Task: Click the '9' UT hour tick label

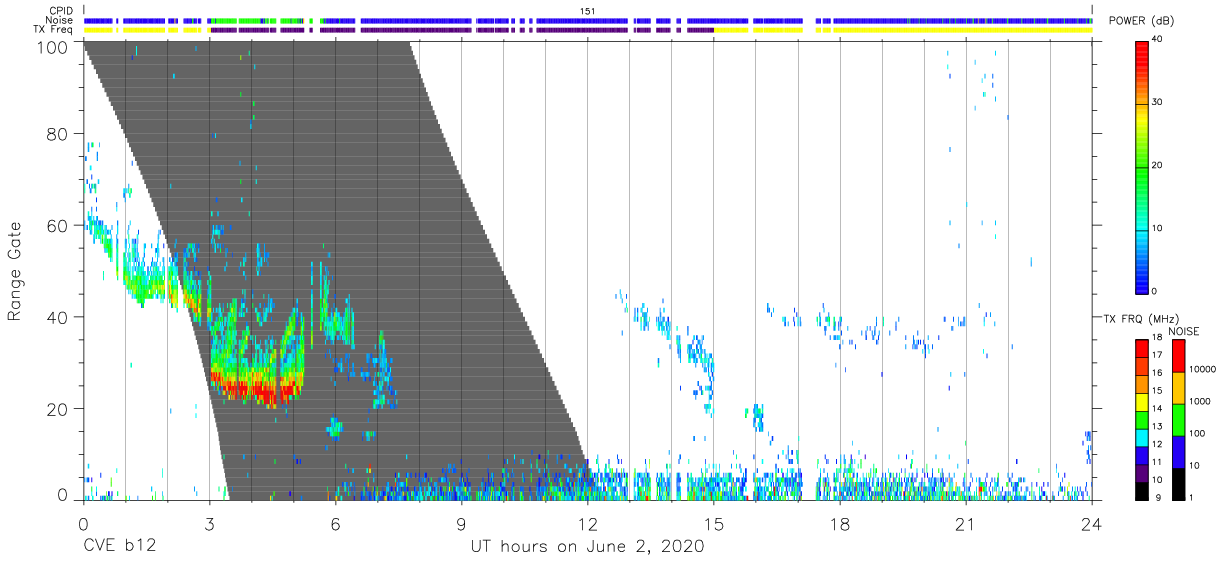Action: (461, 523)
